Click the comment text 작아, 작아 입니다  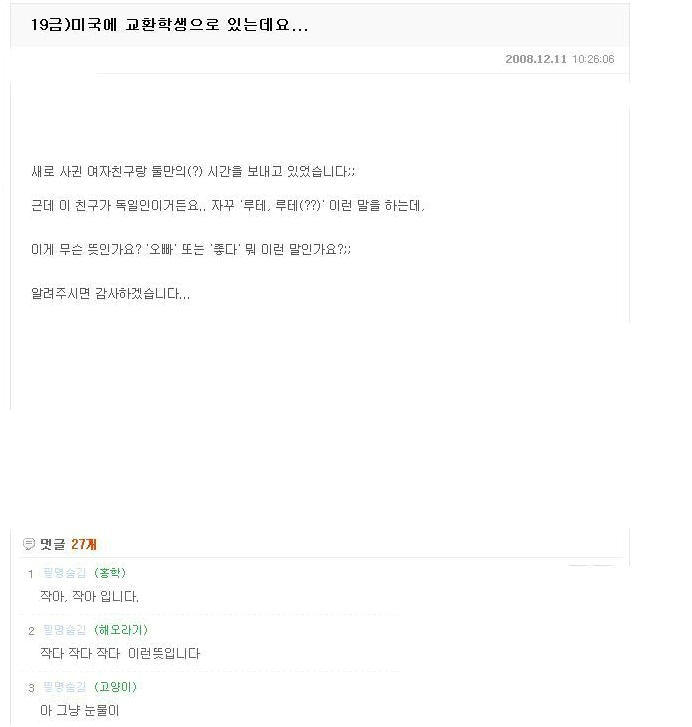[x=89, y=596]
